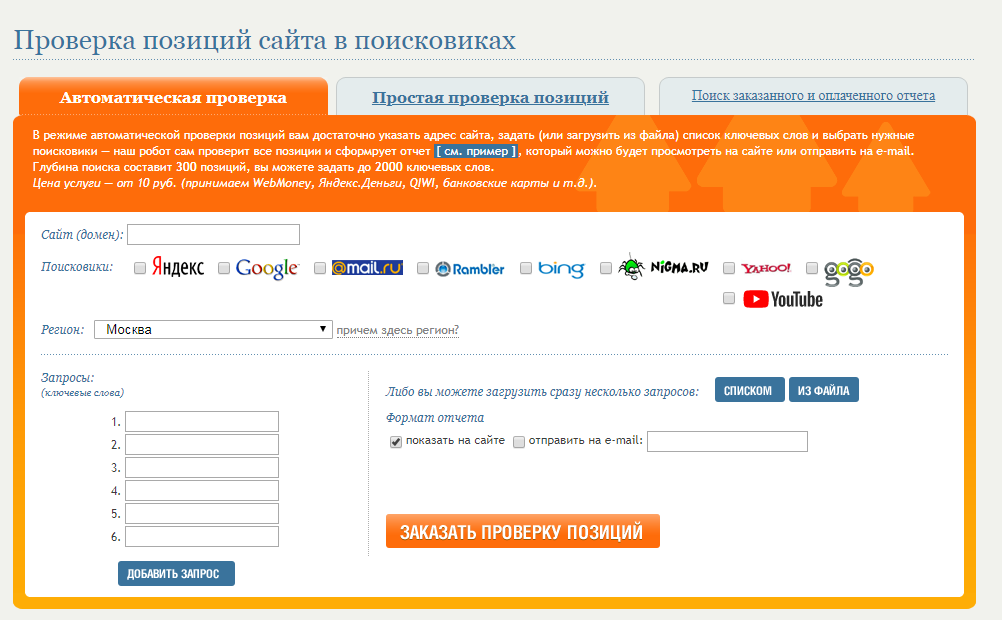
Task: Toggle the YouTube checkbox
Action: 728,298
